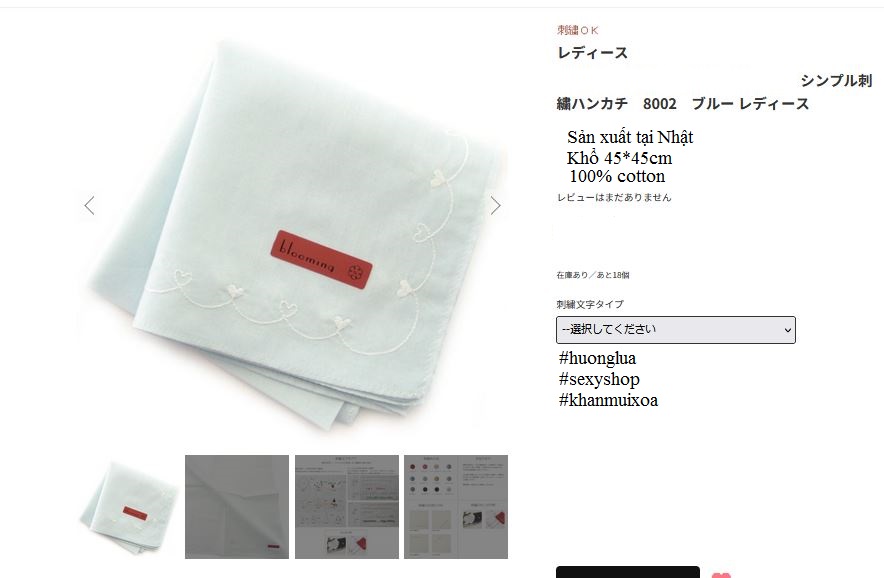Expand the dropdown using its chevron arrow
This screenshot has width=884, height=578.
pos(788,330)
